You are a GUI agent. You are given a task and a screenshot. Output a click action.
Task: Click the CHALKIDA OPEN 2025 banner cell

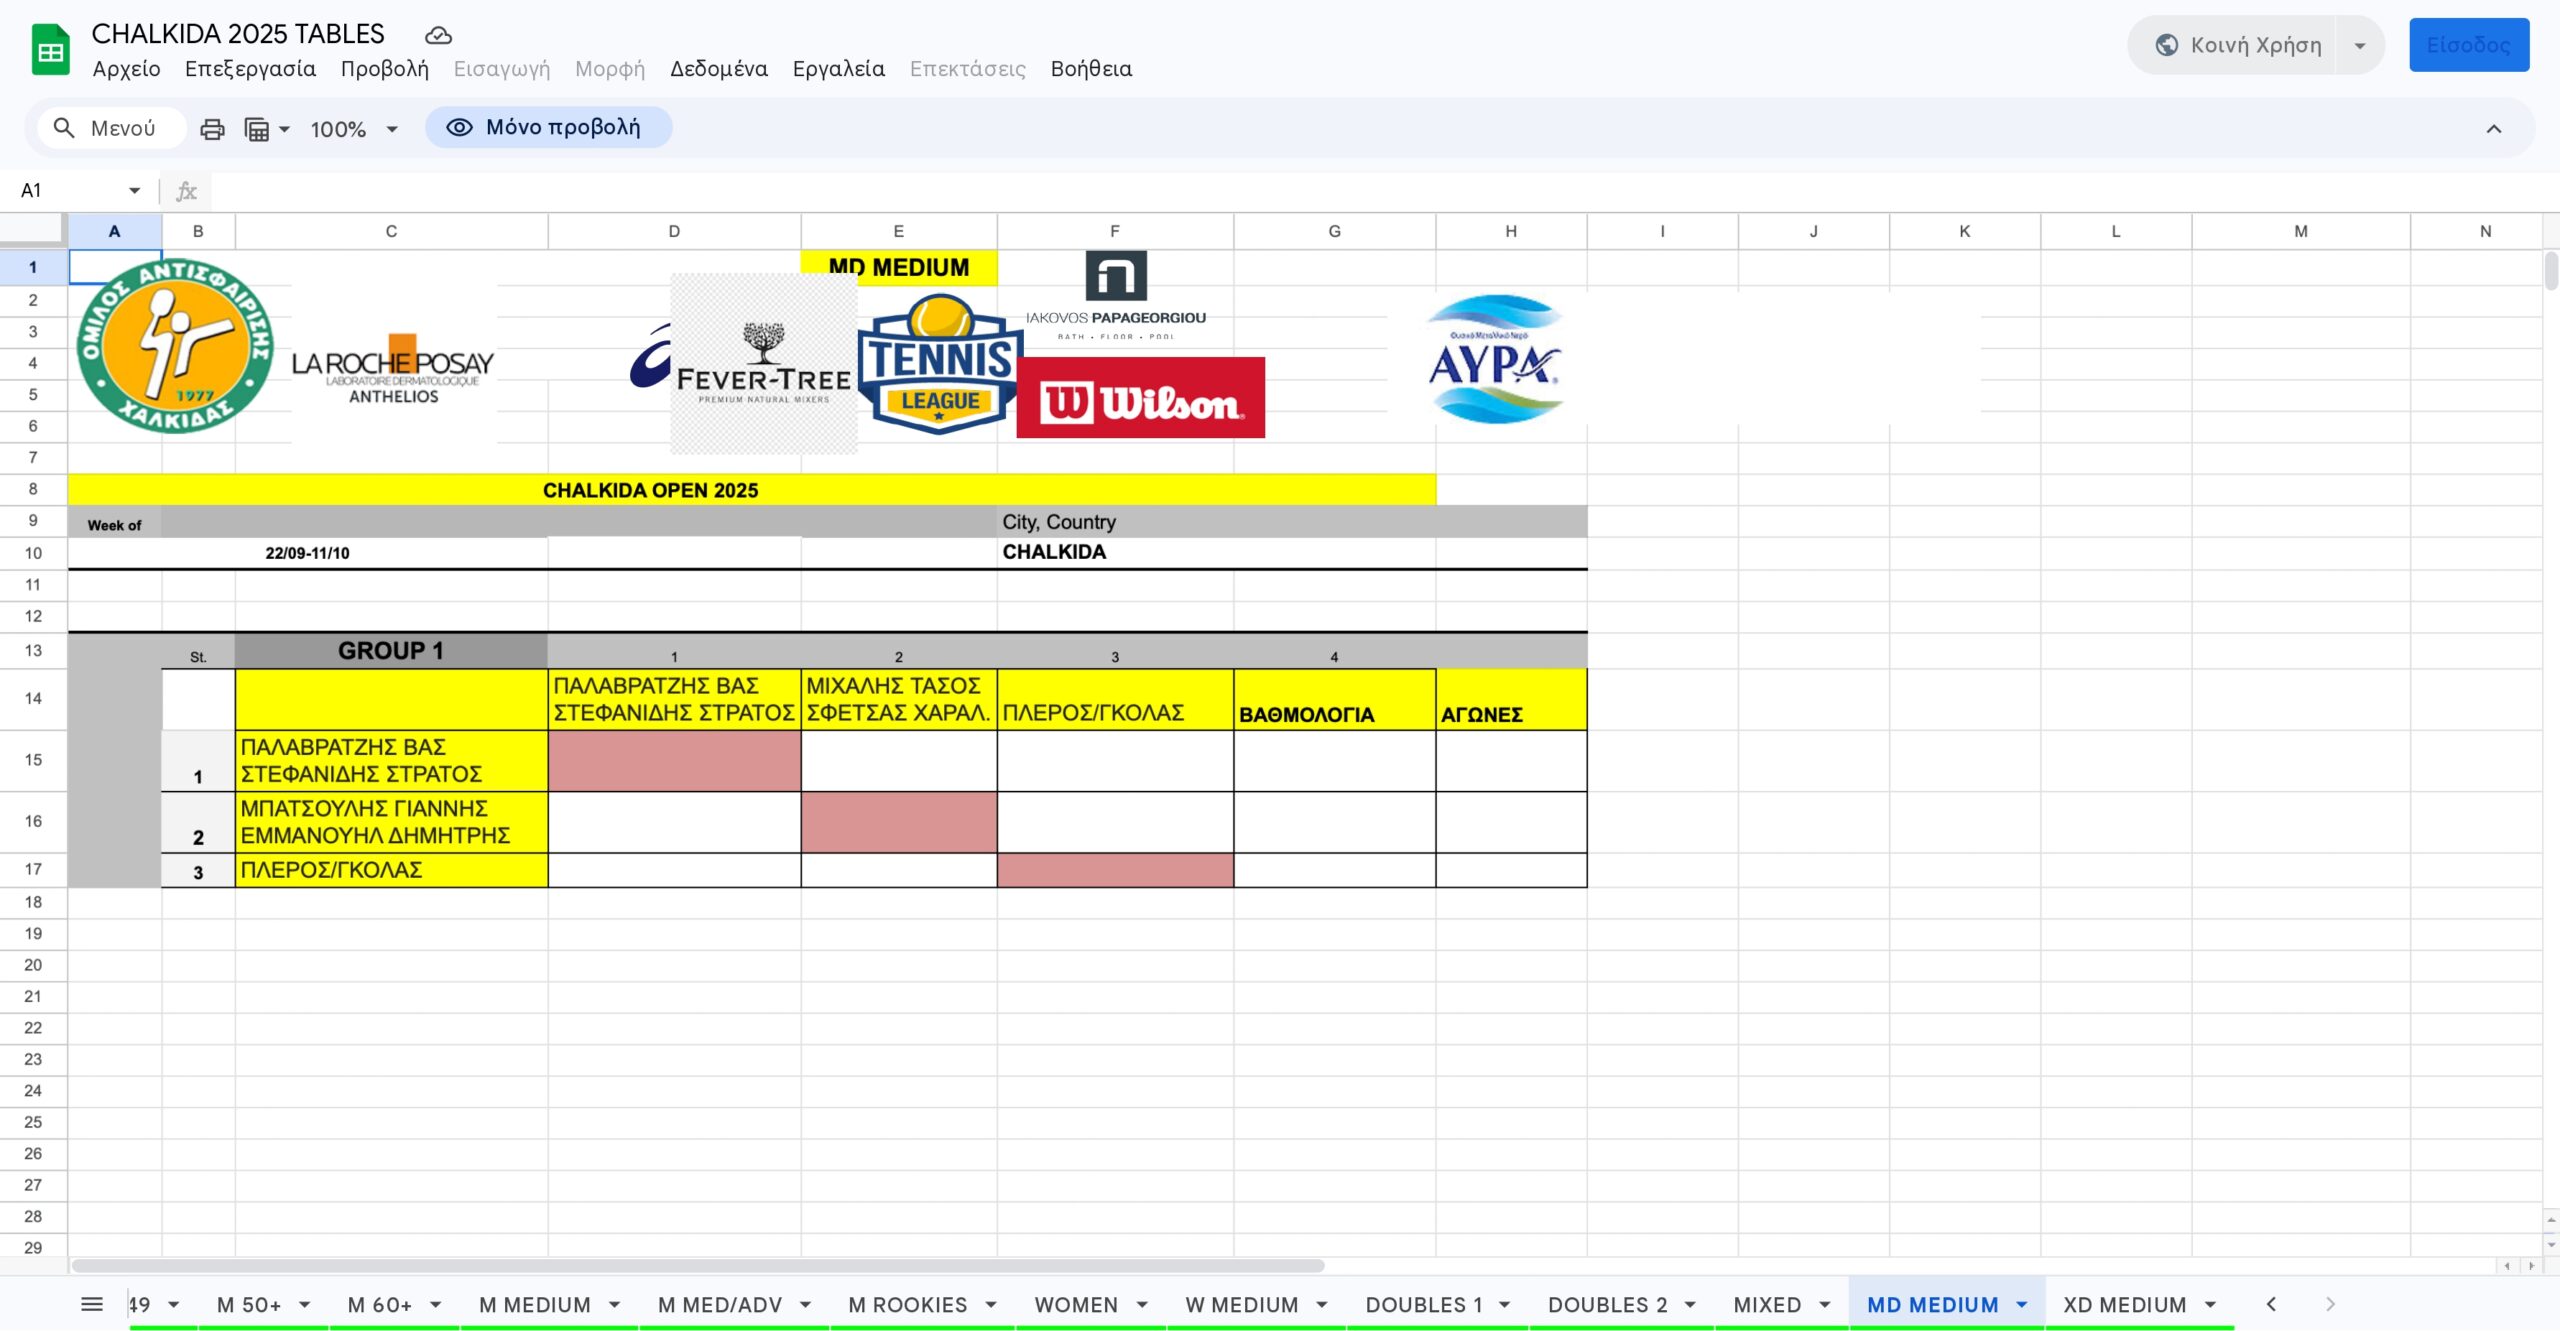pyautogui.click(x=751, y=490)
